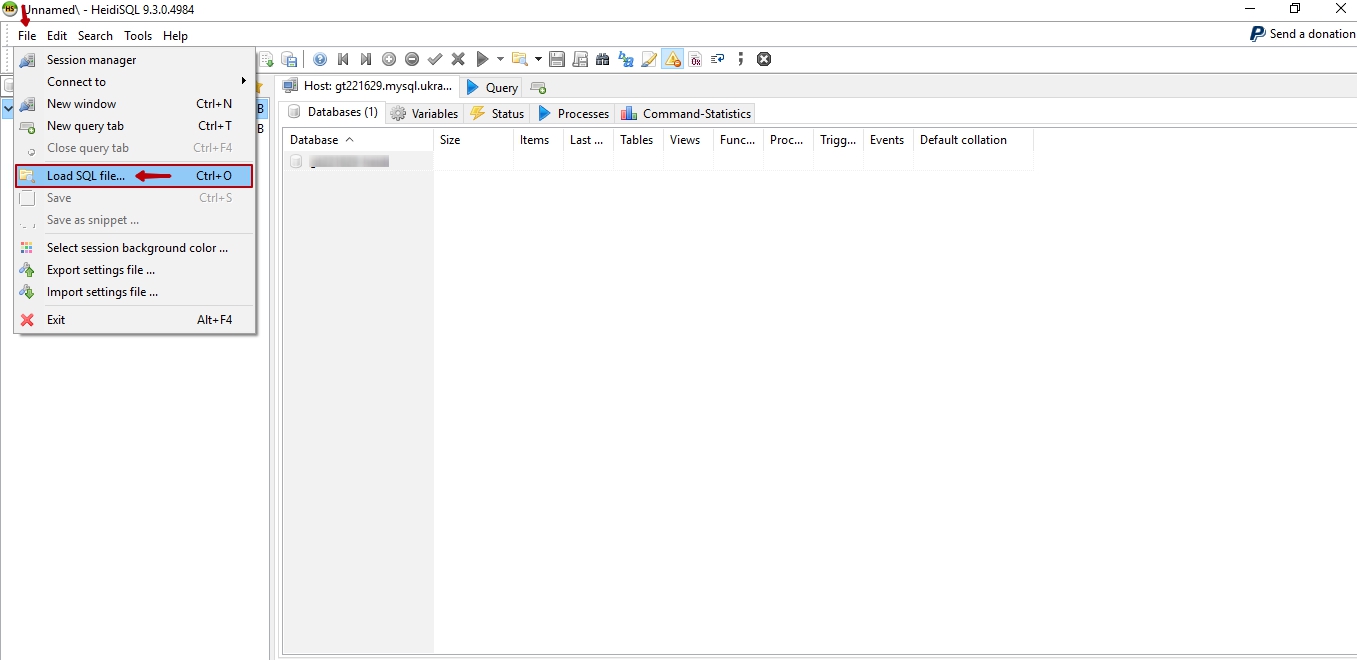Viewport: 1357px width, 660px height.
Task: Choose New query tab menu entry
Action: 135,126
